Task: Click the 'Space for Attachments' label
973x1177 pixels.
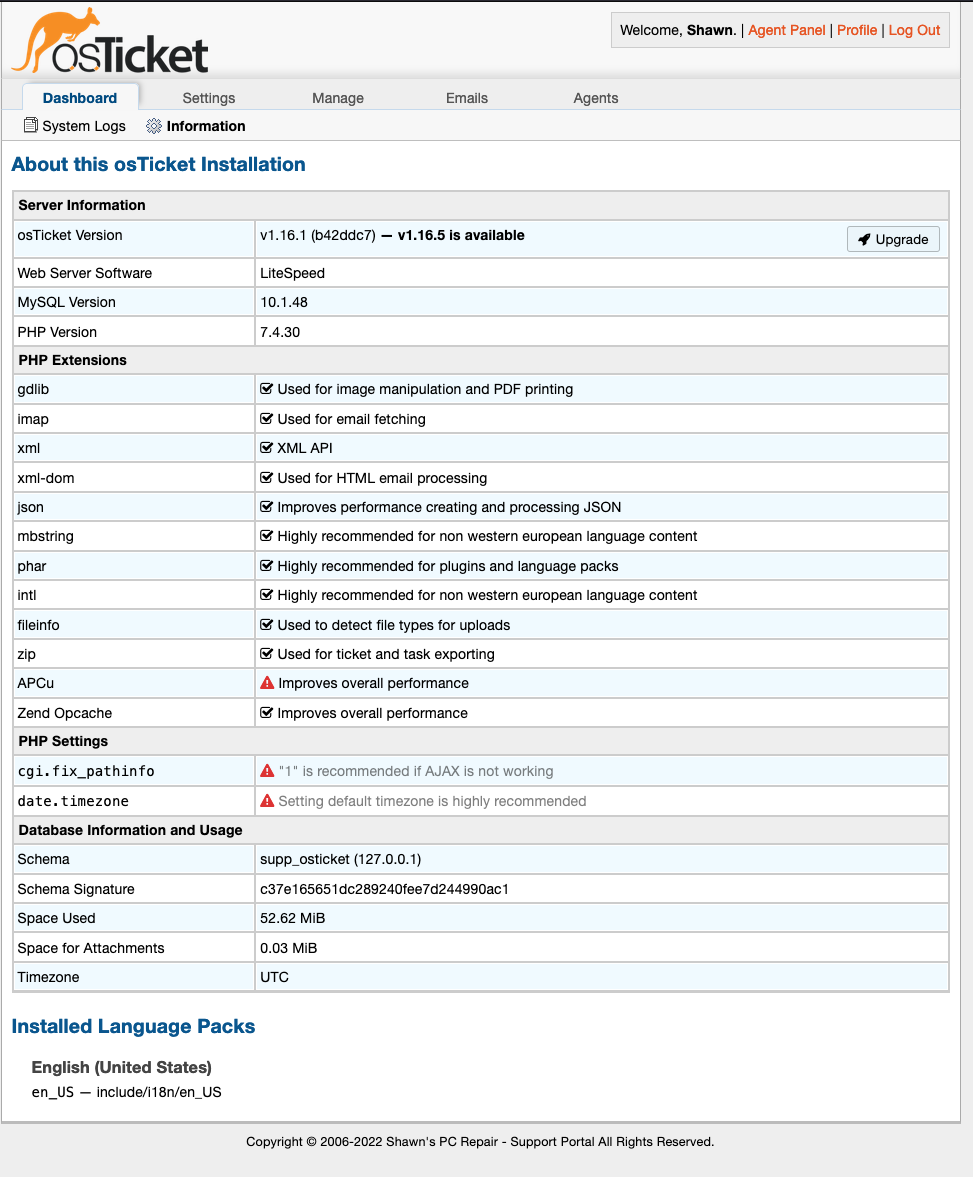Action: pyautogui.click(x=91, y=948)
